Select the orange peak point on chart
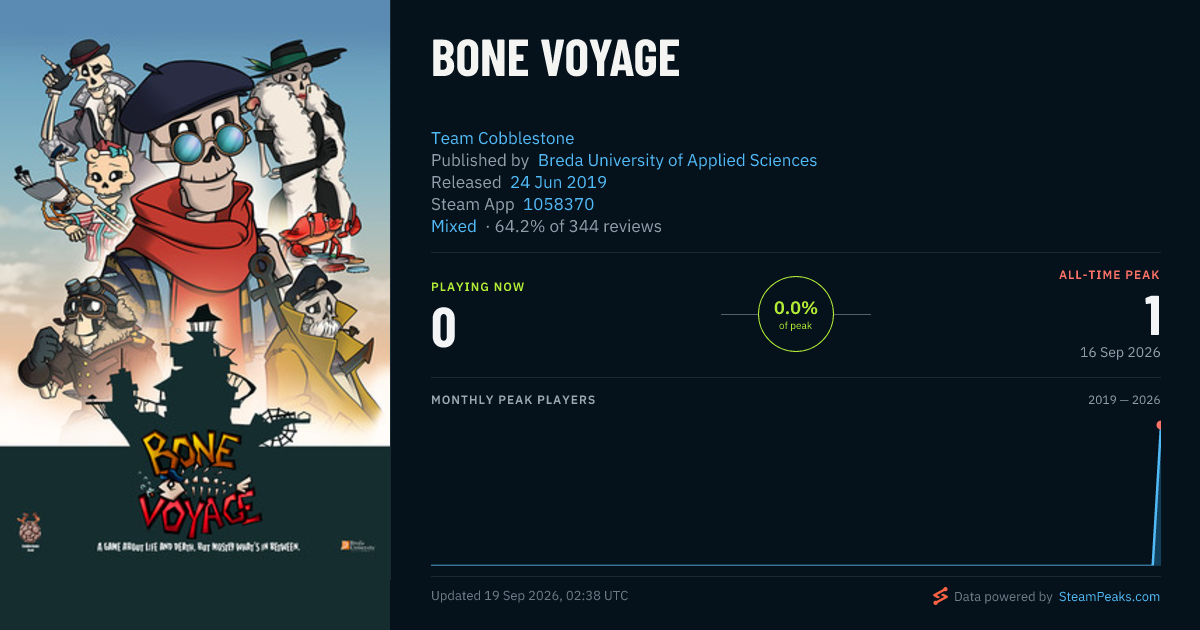Image resolution: width=1200 pixels, height=630 pixels. tap(1160, 425)
